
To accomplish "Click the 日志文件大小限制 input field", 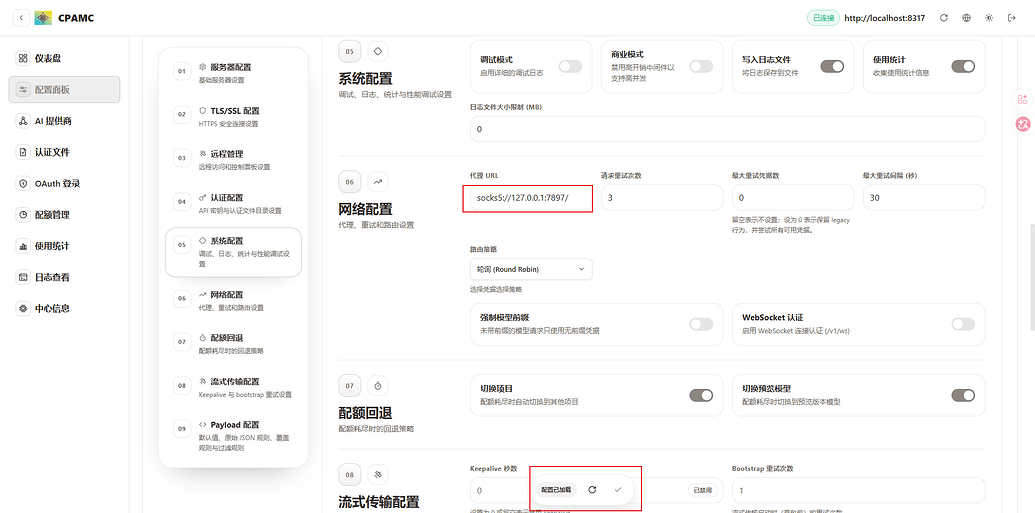I will pyautogui.click(x=727, y=129).
